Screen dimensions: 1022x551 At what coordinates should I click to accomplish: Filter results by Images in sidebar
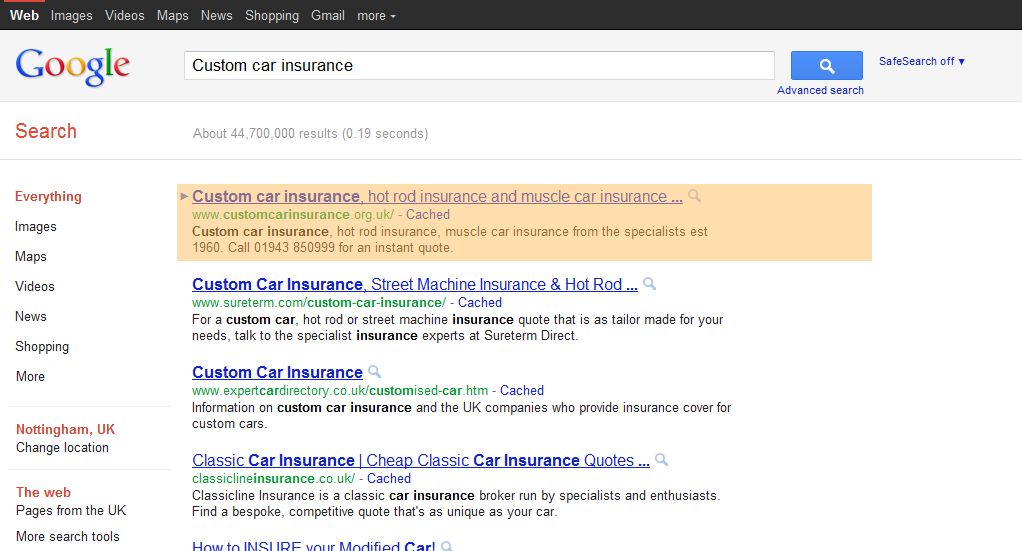[x=36, y=226]
